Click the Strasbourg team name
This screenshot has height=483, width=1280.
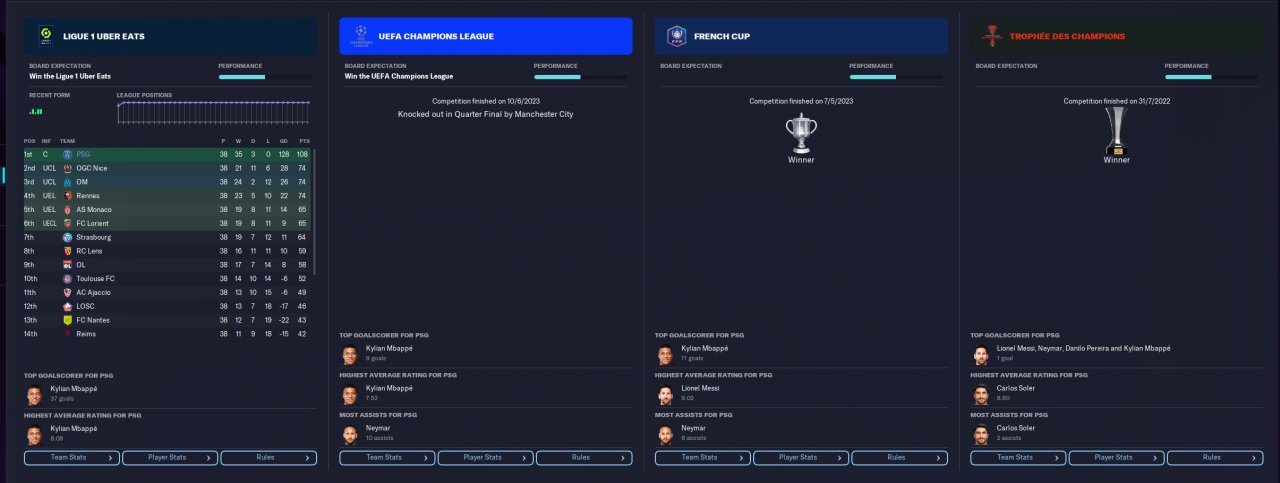point(94,237)
